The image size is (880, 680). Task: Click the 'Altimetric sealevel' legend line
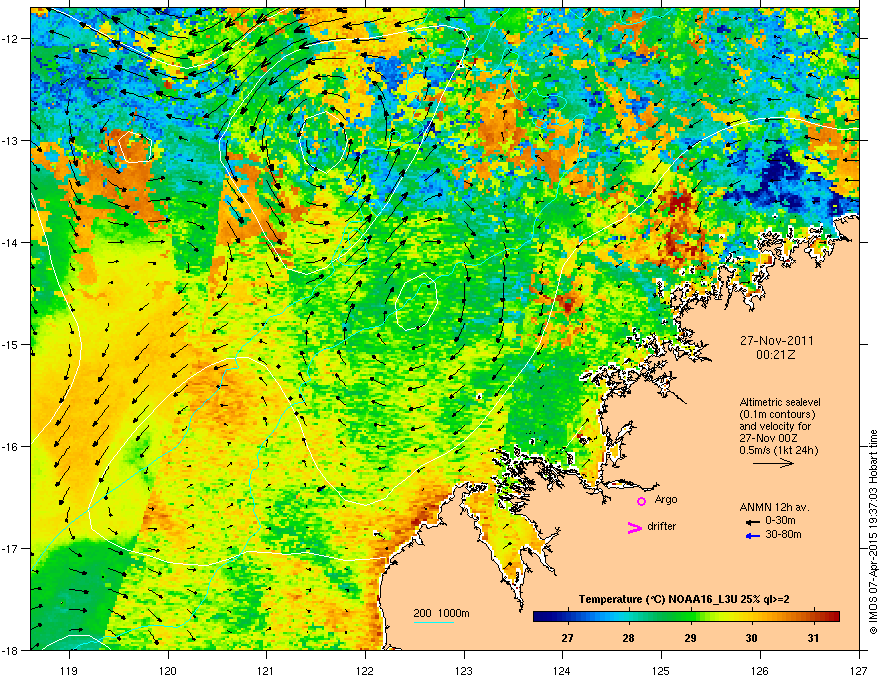point(780,402)
